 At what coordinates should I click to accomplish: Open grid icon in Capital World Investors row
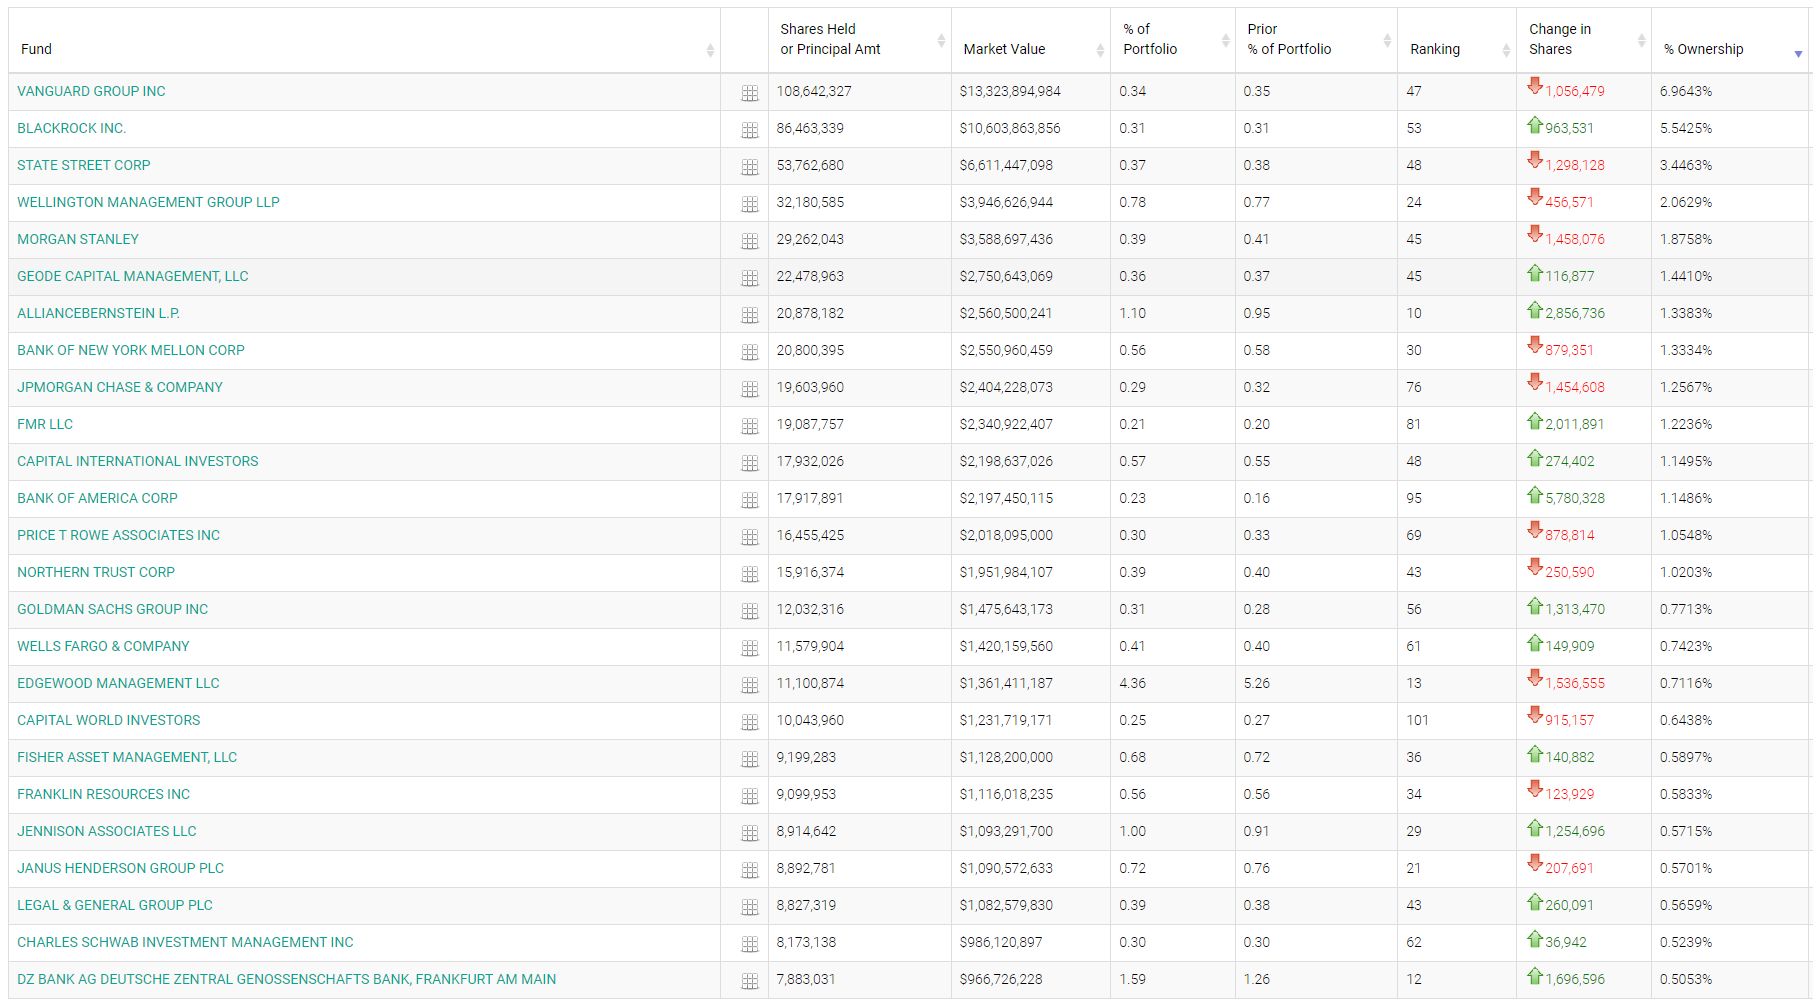pyautogui.click(x=749, y=722)
